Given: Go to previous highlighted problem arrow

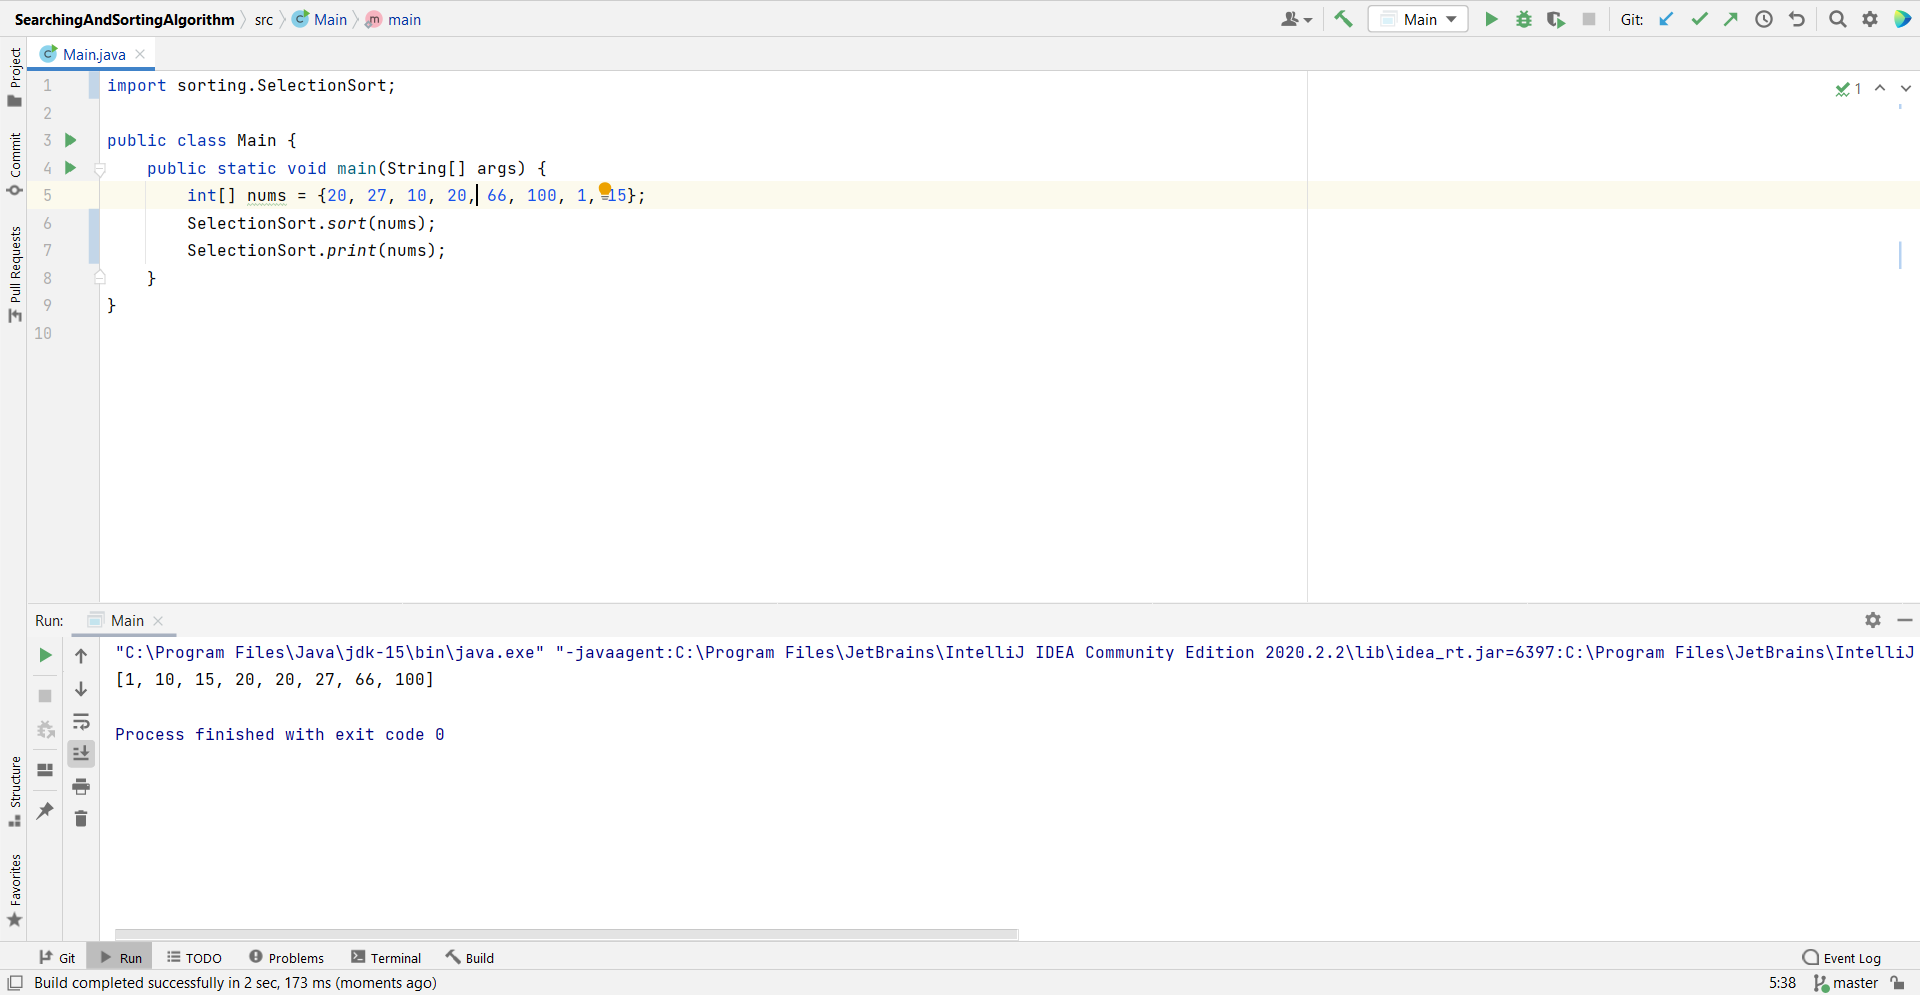Looking at the screenshot, I should 1880,88.
